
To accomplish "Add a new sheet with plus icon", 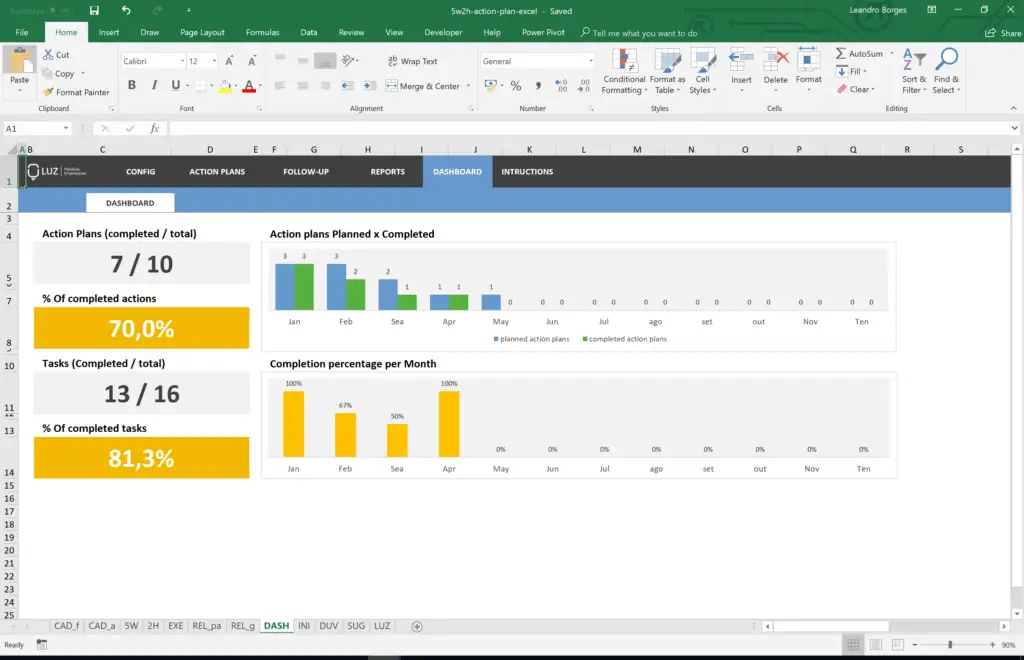I will (x=417, y=626).
